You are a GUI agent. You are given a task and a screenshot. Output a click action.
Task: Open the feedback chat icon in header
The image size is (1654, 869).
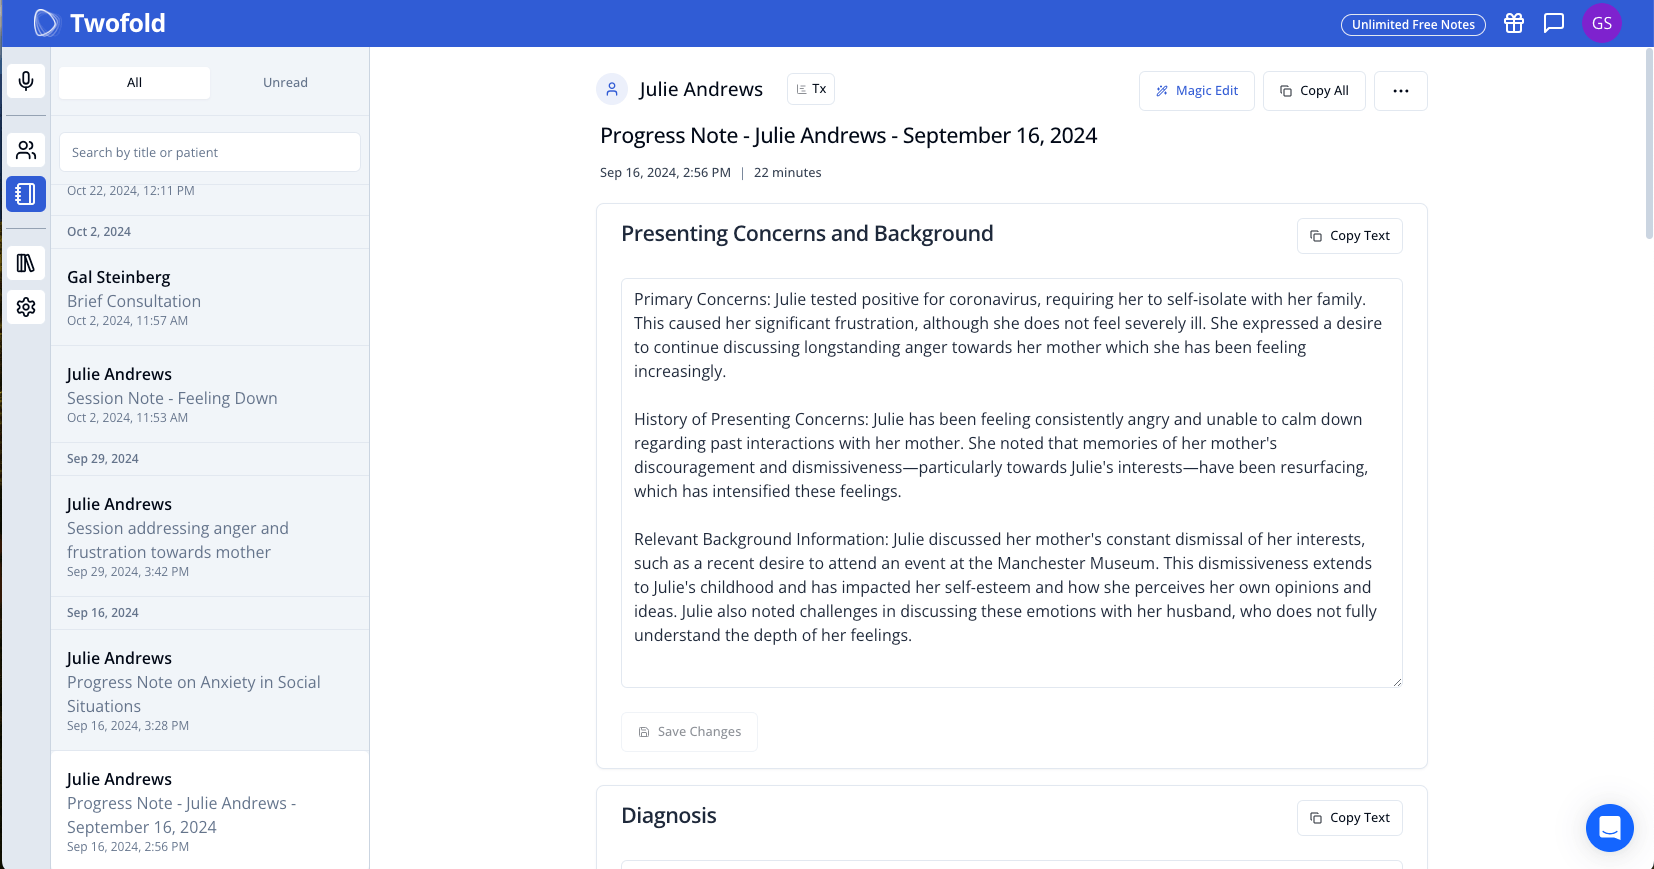[x=1553, y=24]
